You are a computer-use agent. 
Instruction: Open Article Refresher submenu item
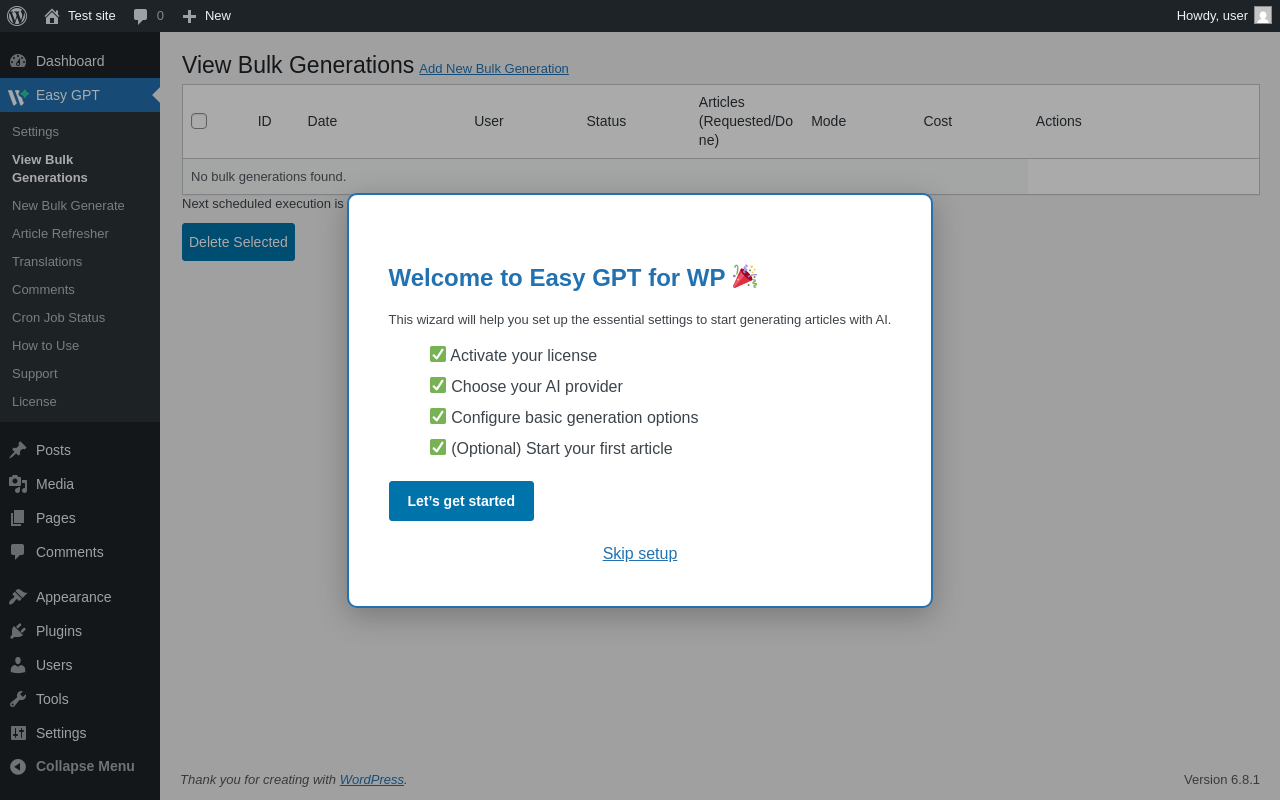pyautogui.click(x=60, y=233)
